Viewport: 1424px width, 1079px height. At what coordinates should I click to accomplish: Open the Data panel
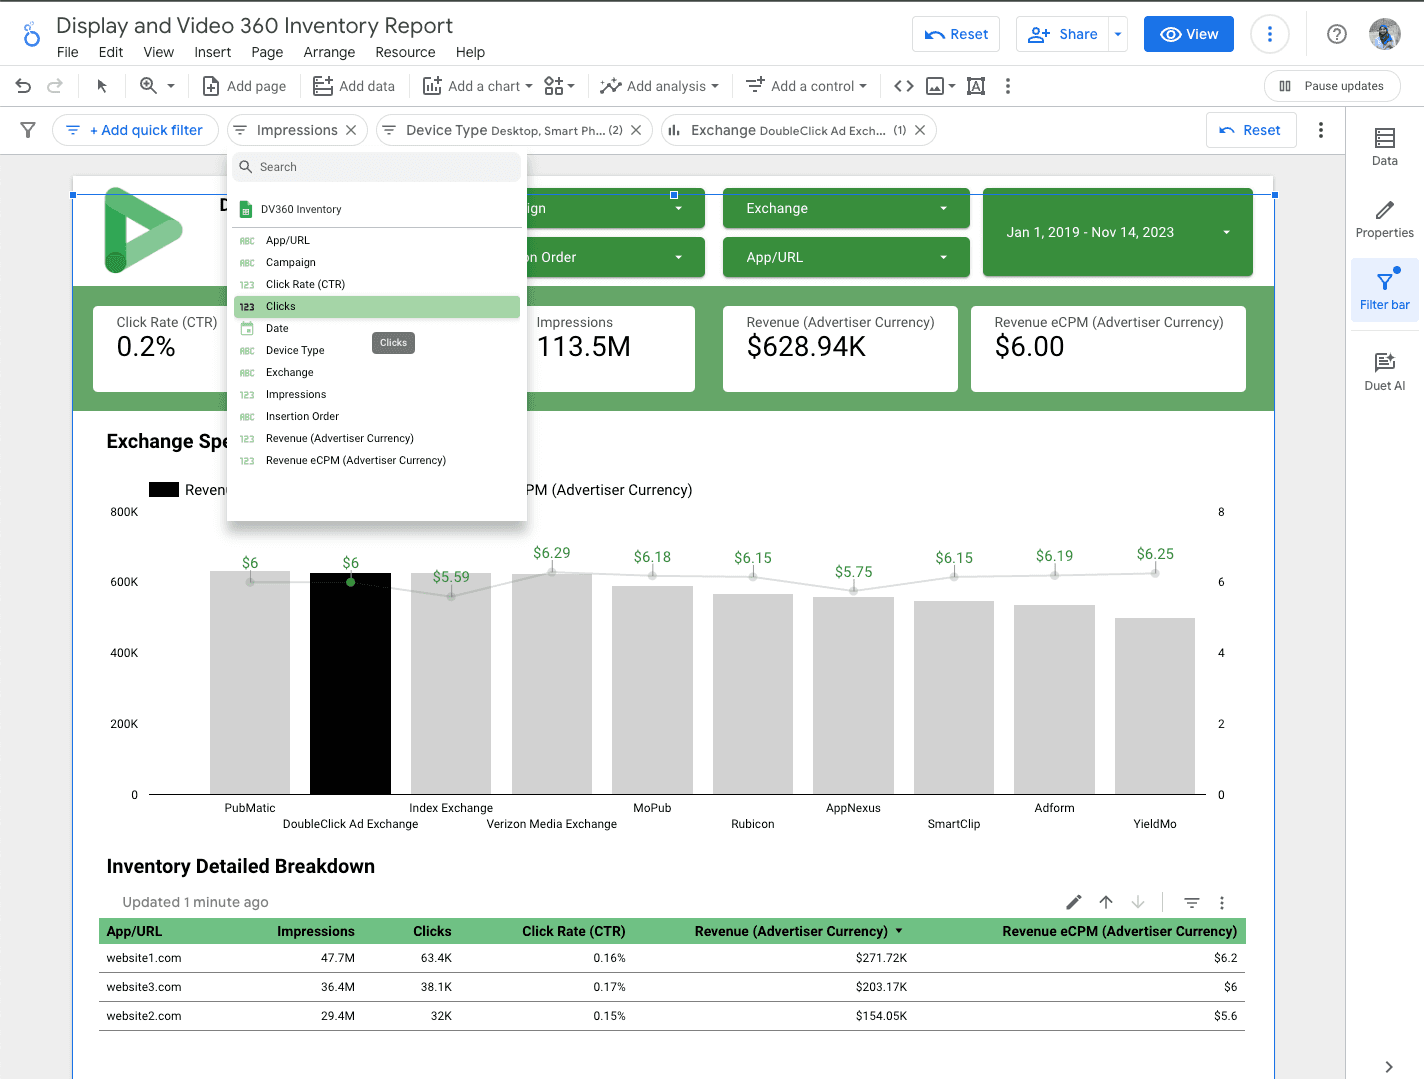coord(1385,146)
